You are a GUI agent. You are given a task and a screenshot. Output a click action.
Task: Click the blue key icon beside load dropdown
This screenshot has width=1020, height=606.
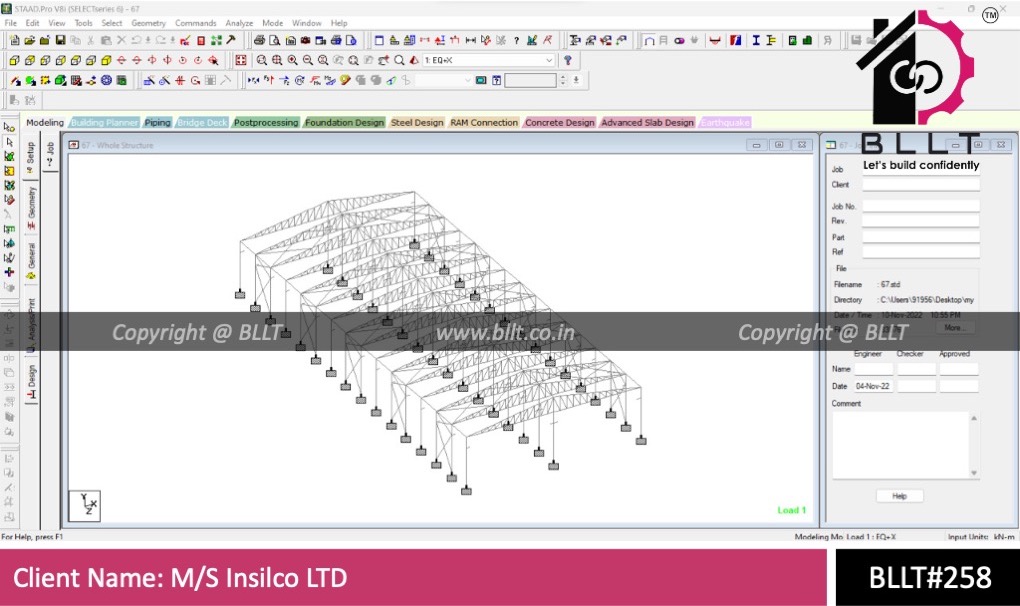coord(568,60)
